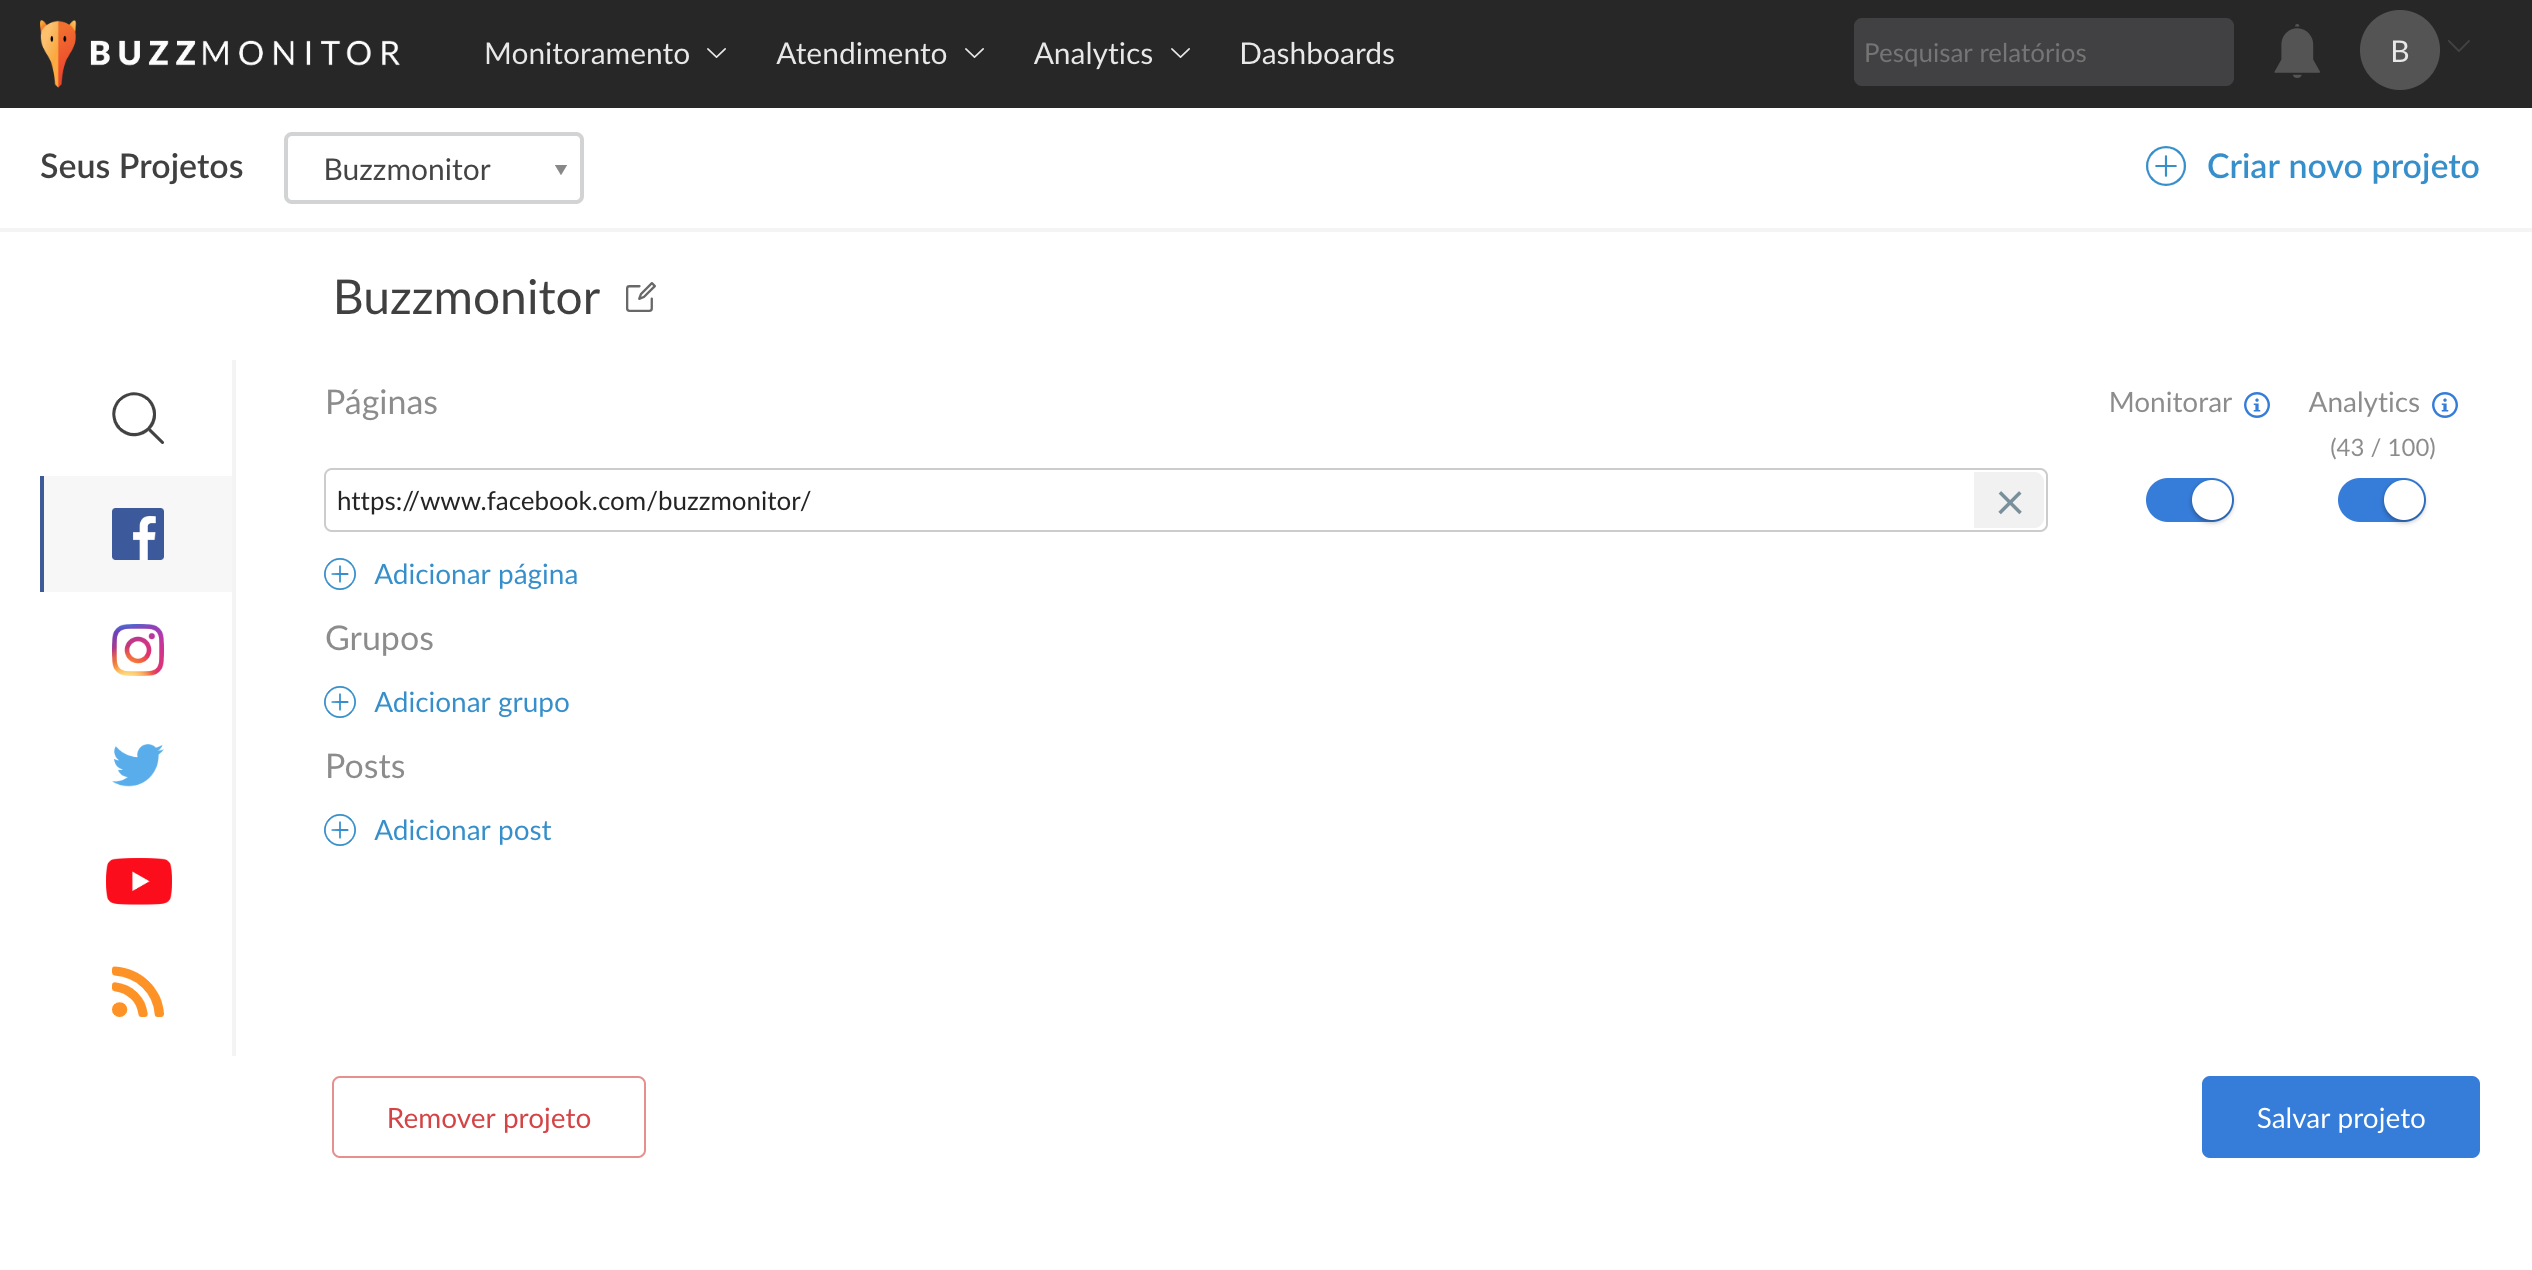
Task: Go to Dashboards
Action: pyautogui.click(x=1316, y=53)
